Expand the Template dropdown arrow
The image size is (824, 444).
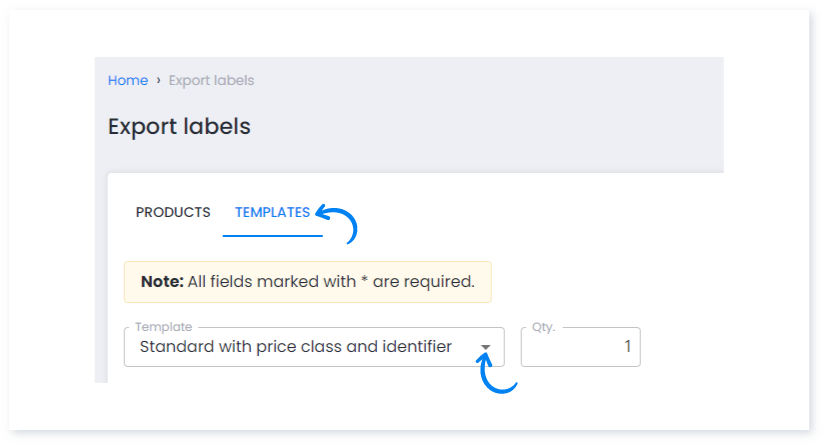(485, 347)
